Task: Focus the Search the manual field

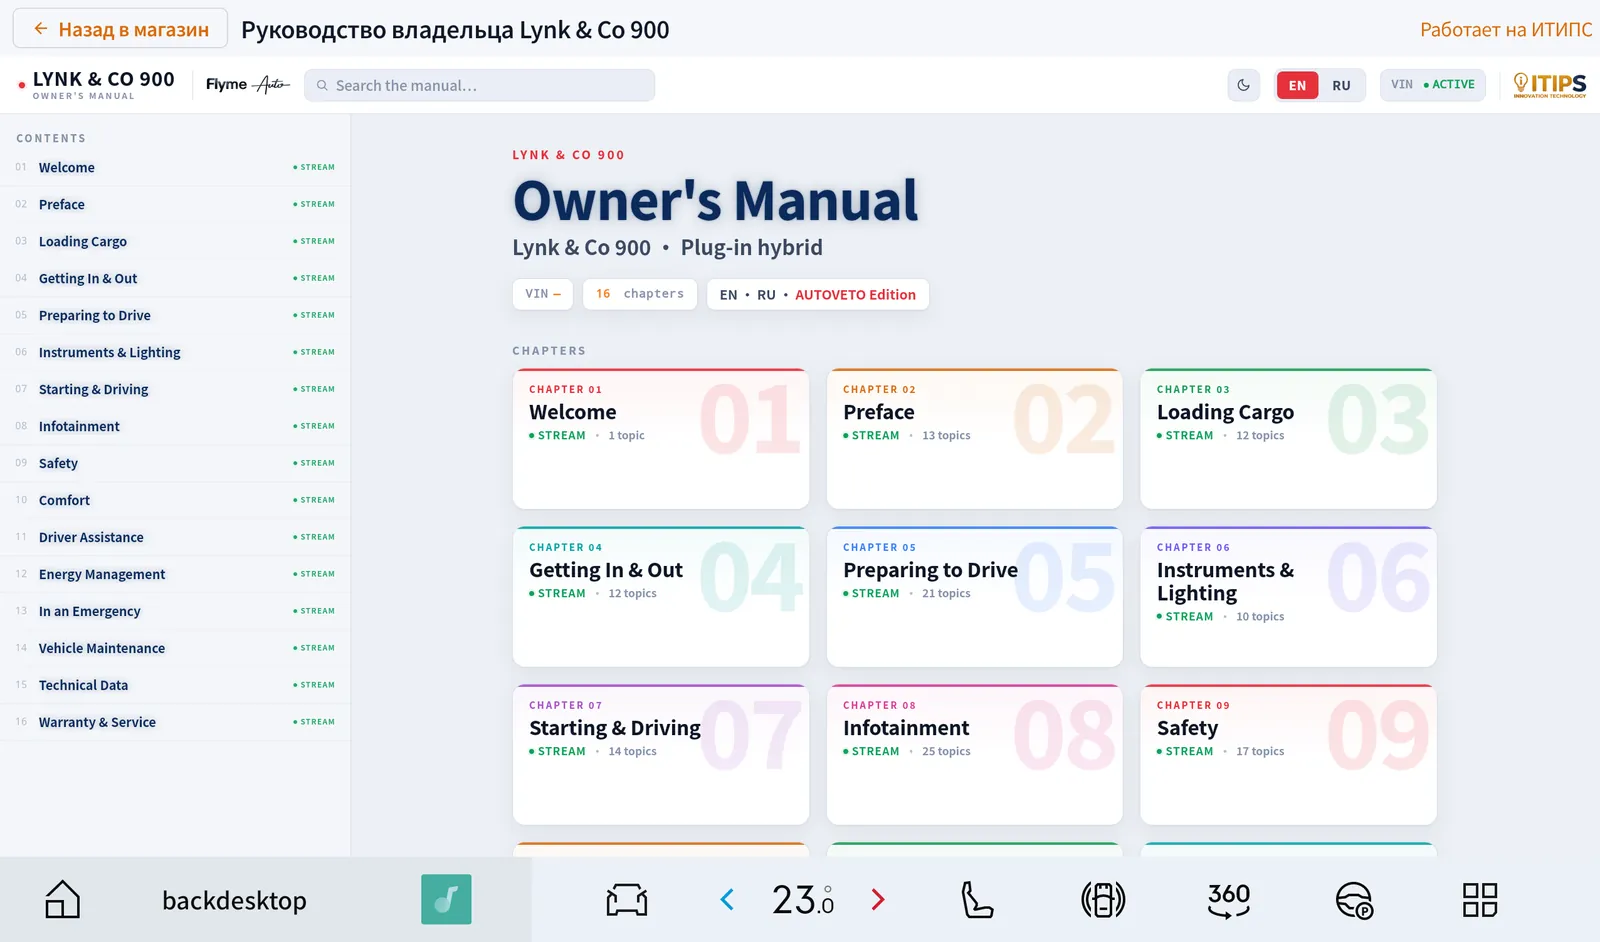Action: pyautogui.click(x=480, y=85)
